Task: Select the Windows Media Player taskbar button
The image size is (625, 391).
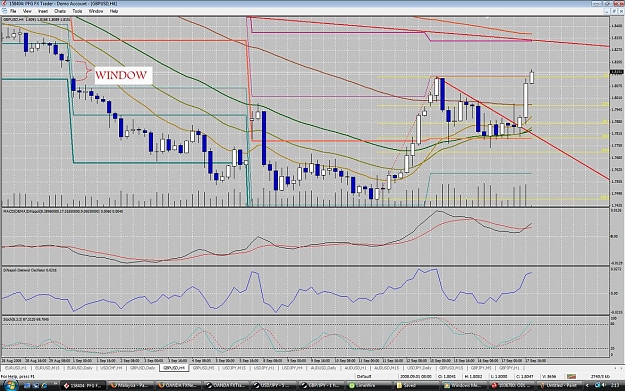Action: point(464,385)
